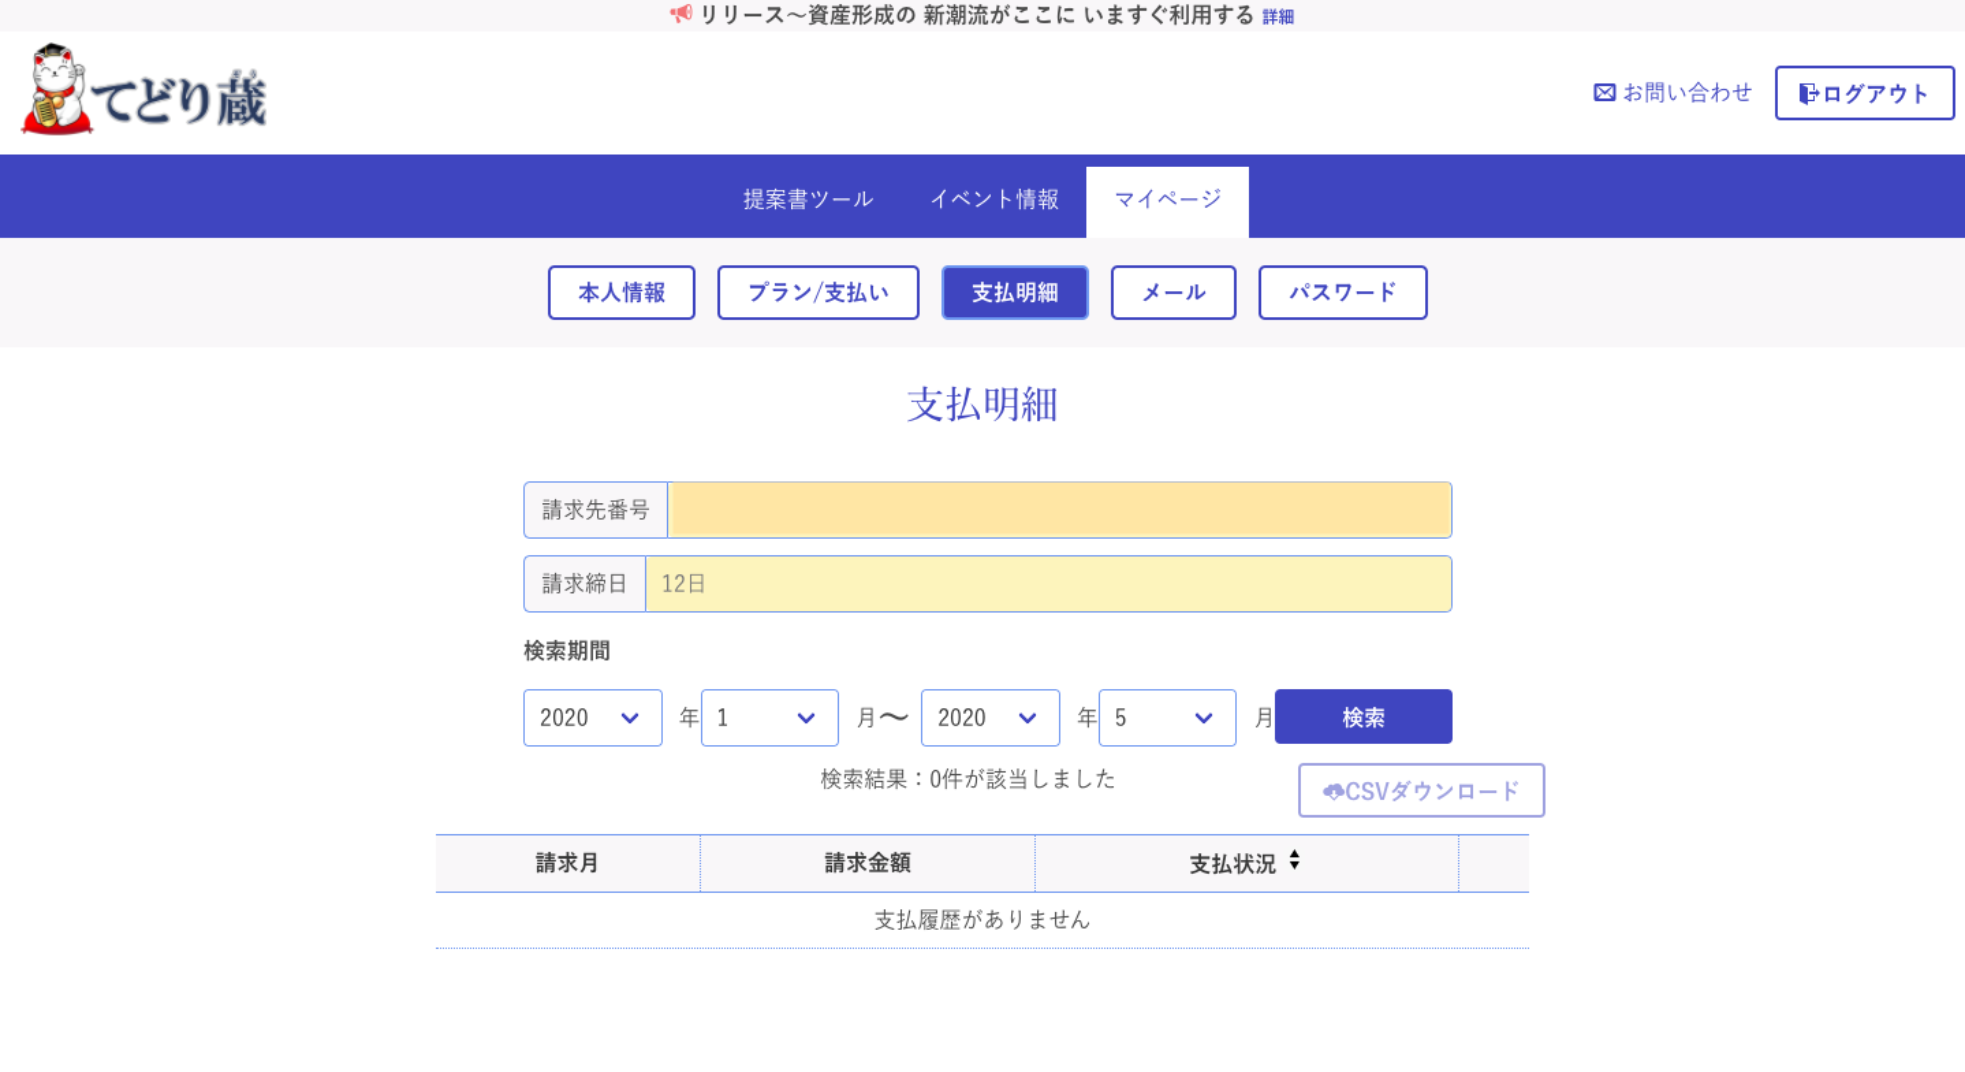Go to the 本人情報 section
Viewport: 1965px width, 1072px height.
pyautogui.click(x=621, y=293)
